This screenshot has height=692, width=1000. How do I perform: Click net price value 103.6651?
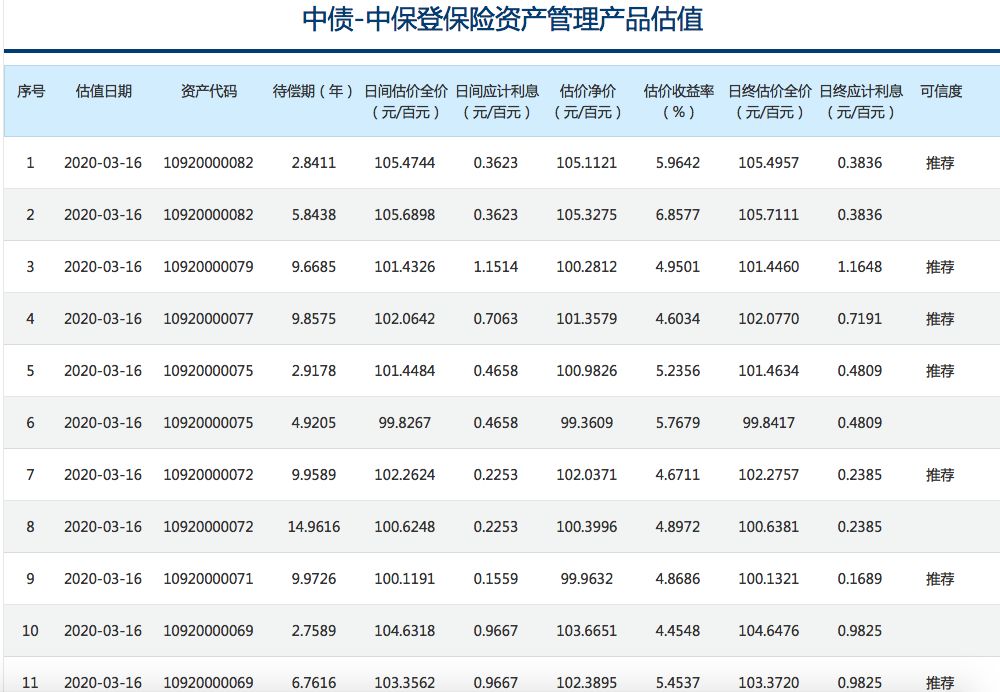coord(587,631)
